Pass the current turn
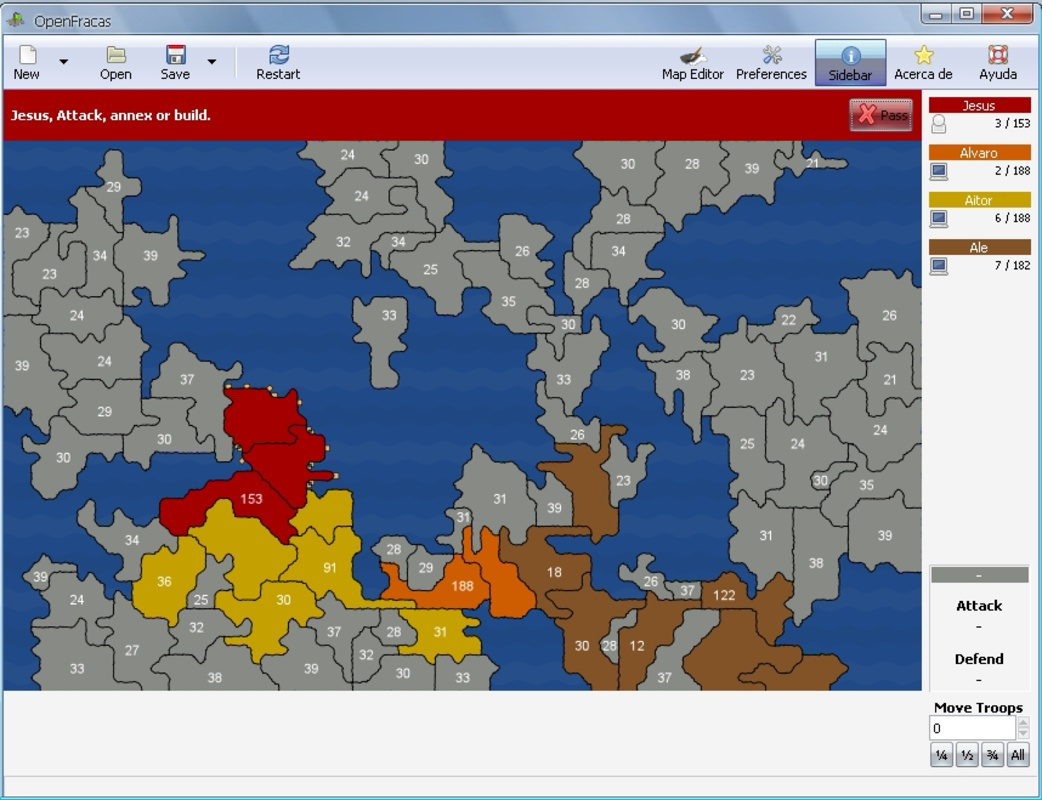The width and height of the screenshot is (1042, 800). pyautogui.click(x=881, y=115)
